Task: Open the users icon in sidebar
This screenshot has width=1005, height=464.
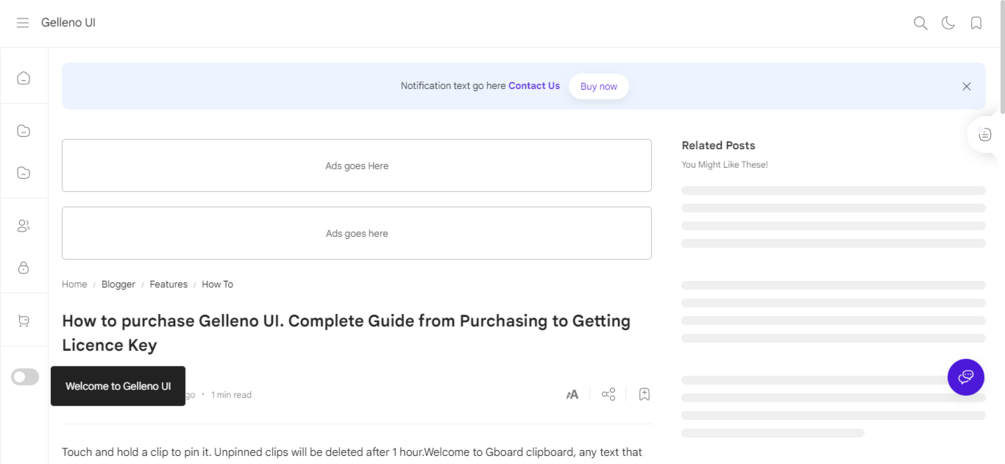Action: pyautogui.click(x=24, y=226)
